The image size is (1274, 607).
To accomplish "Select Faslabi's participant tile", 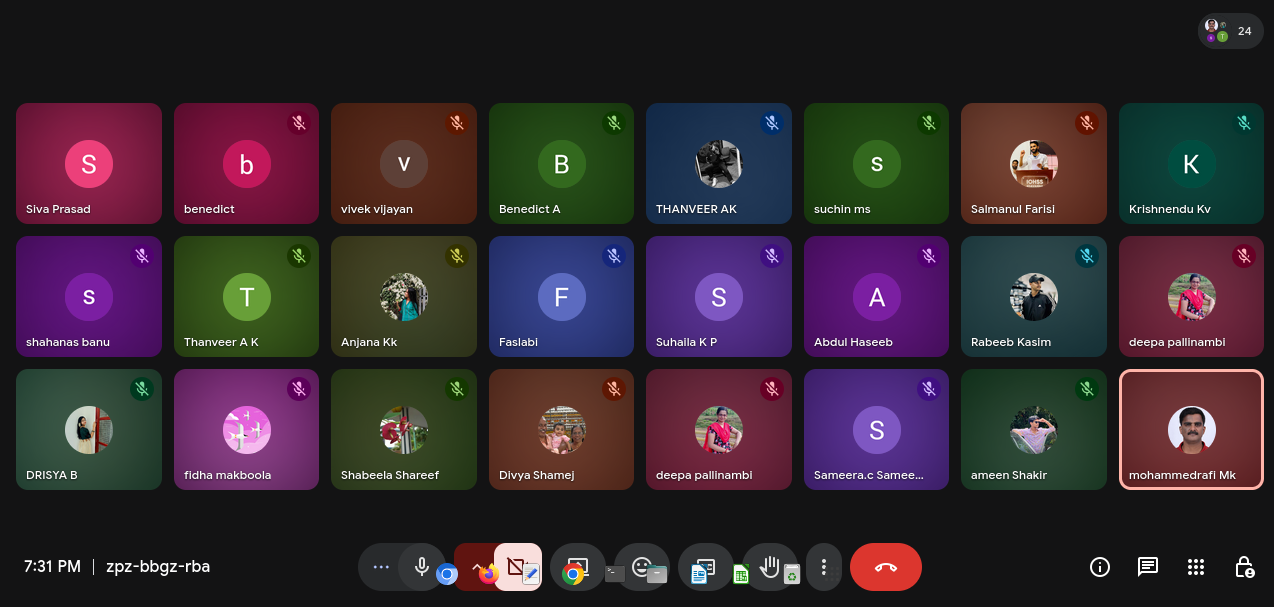I will click(x=561, y=296).
